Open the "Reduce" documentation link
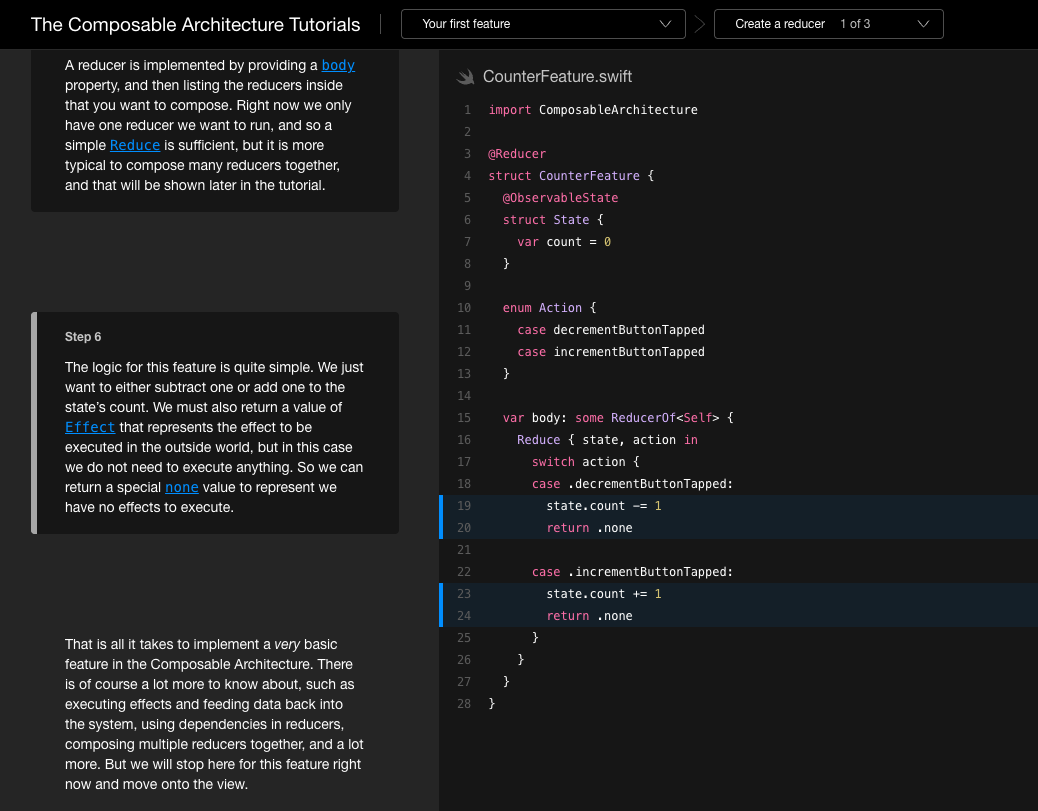The image size is (1038, 811). pos(135,145)
